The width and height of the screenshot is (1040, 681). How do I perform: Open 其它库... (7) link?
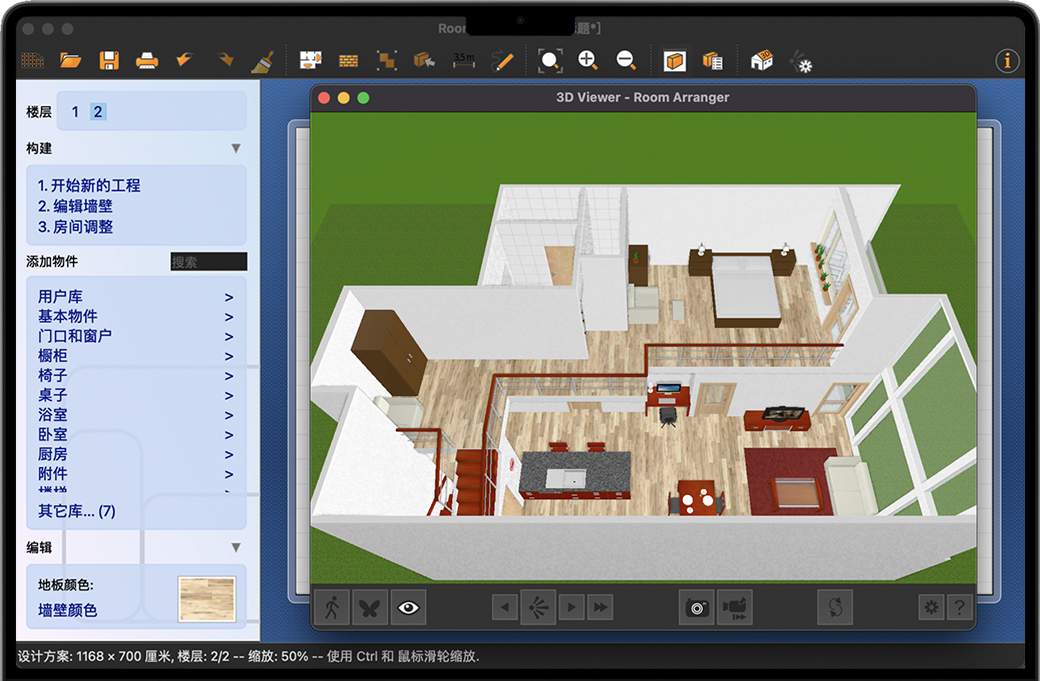[x=77, y=511]
